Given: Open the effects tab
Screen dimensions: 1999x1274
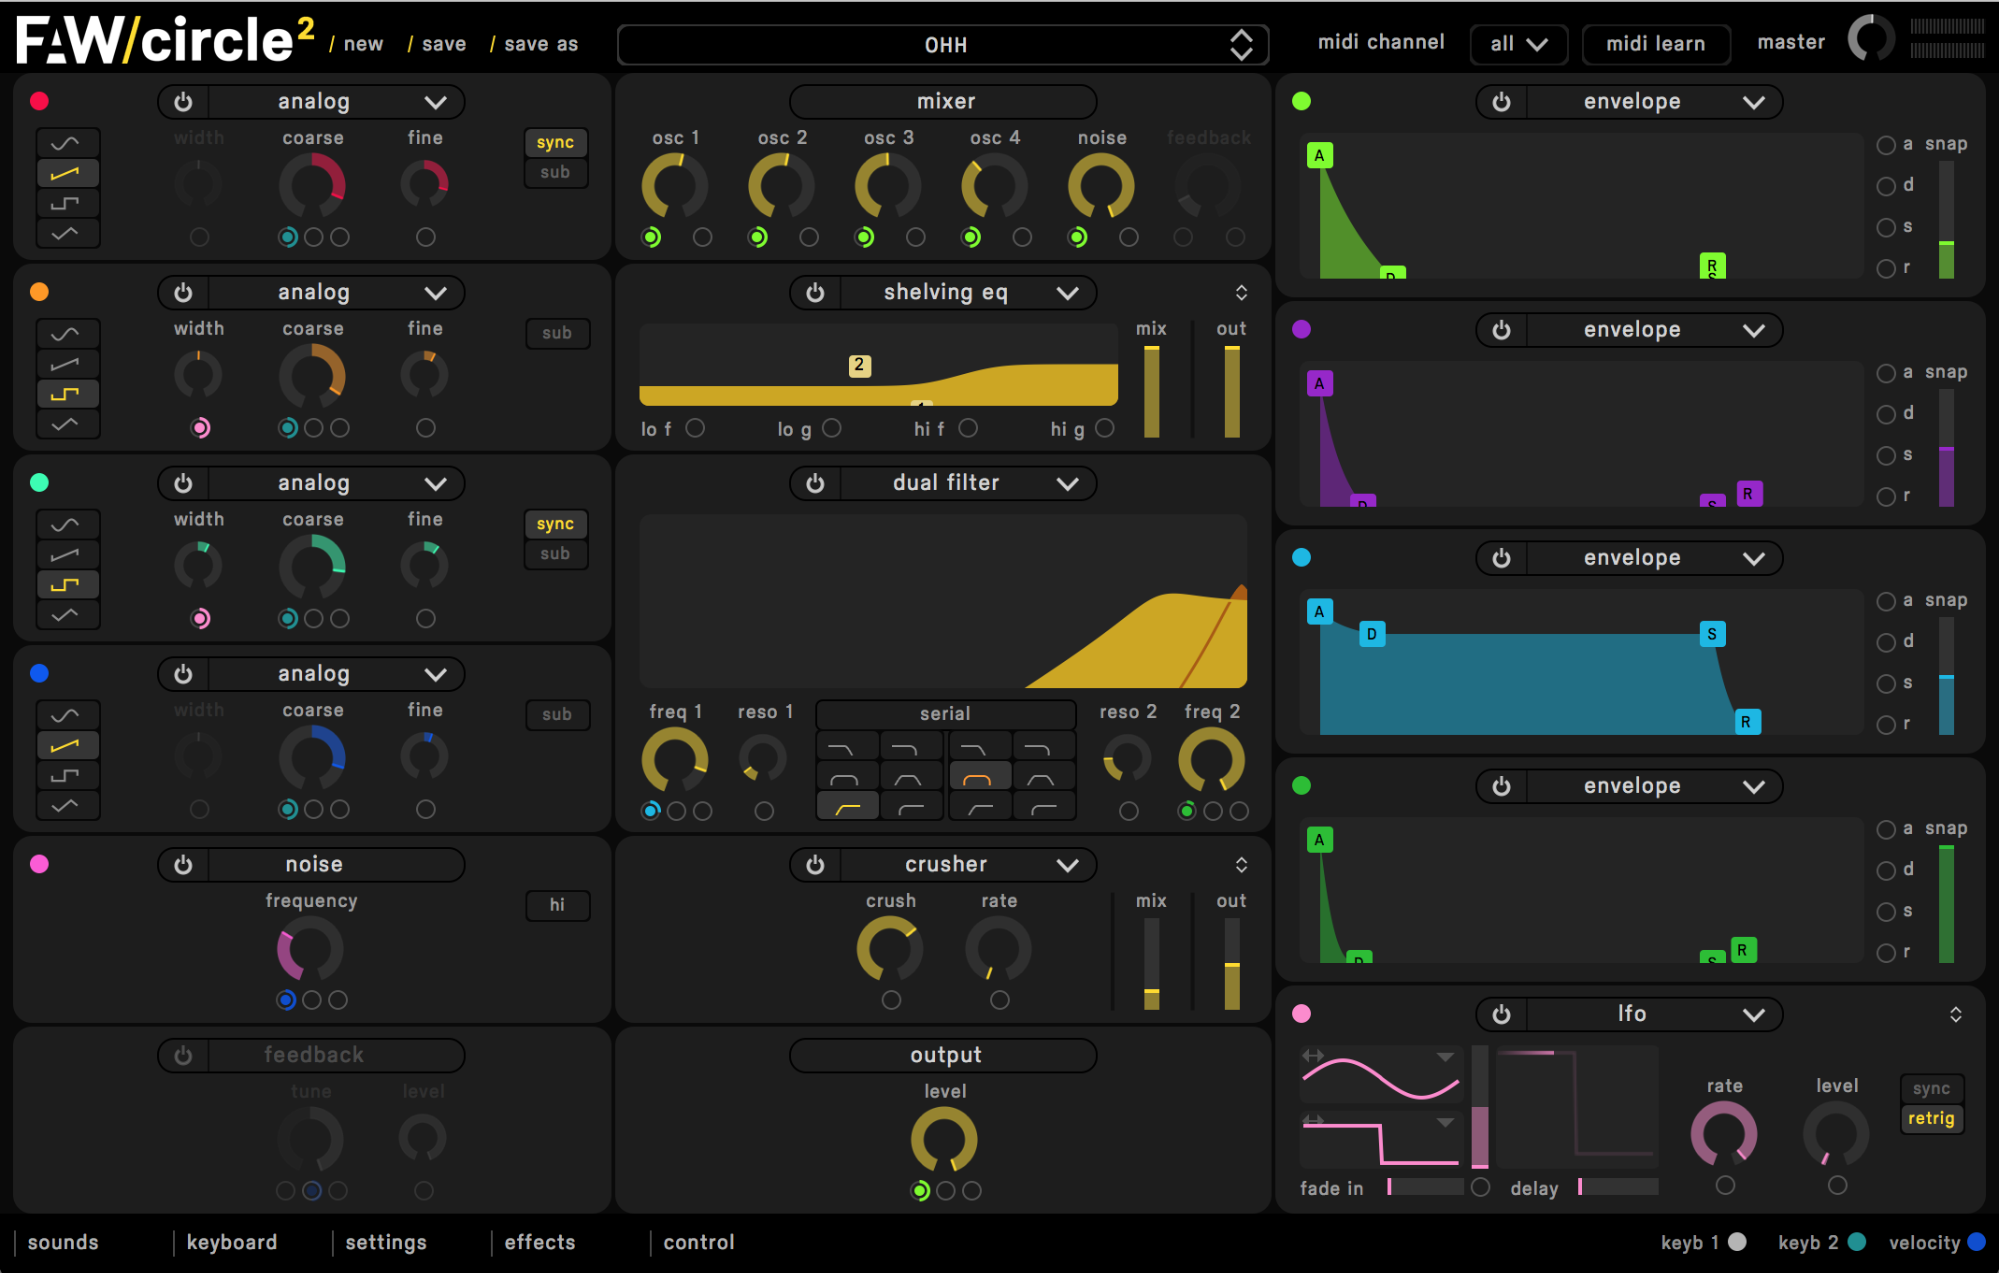Looking at the screenshot, I should point(540,1243).
